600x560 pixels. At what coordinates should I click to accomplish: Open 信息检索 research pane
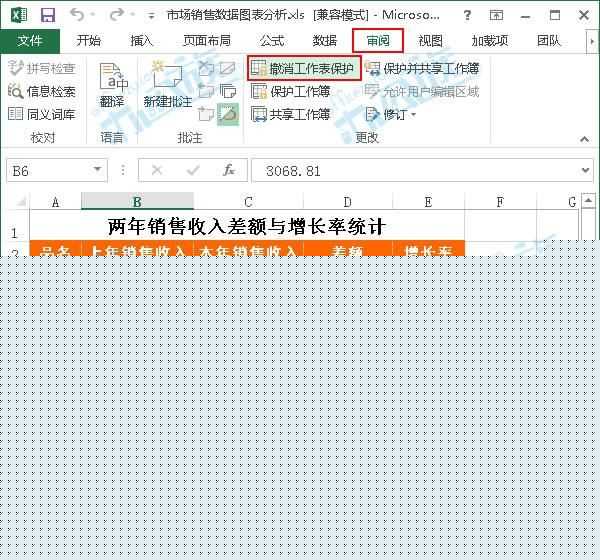(42, 91)
